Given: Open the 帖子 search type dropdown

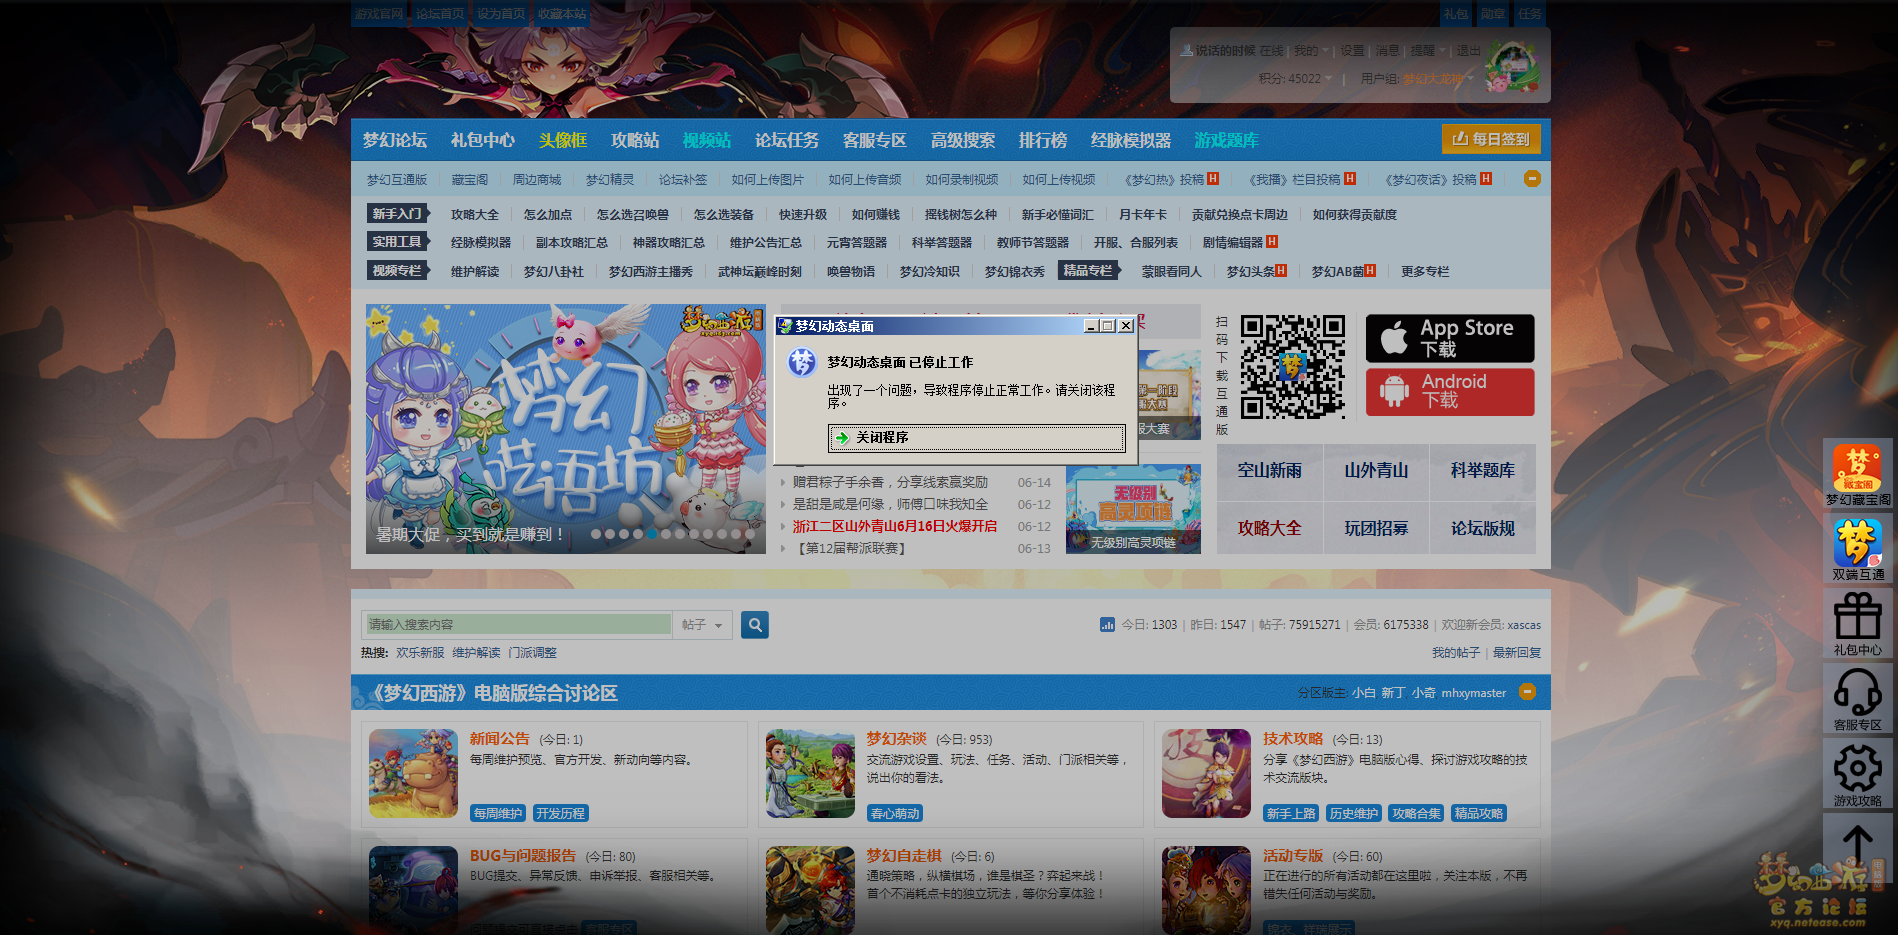Looking at the screenshot, I should click(702, 625).
